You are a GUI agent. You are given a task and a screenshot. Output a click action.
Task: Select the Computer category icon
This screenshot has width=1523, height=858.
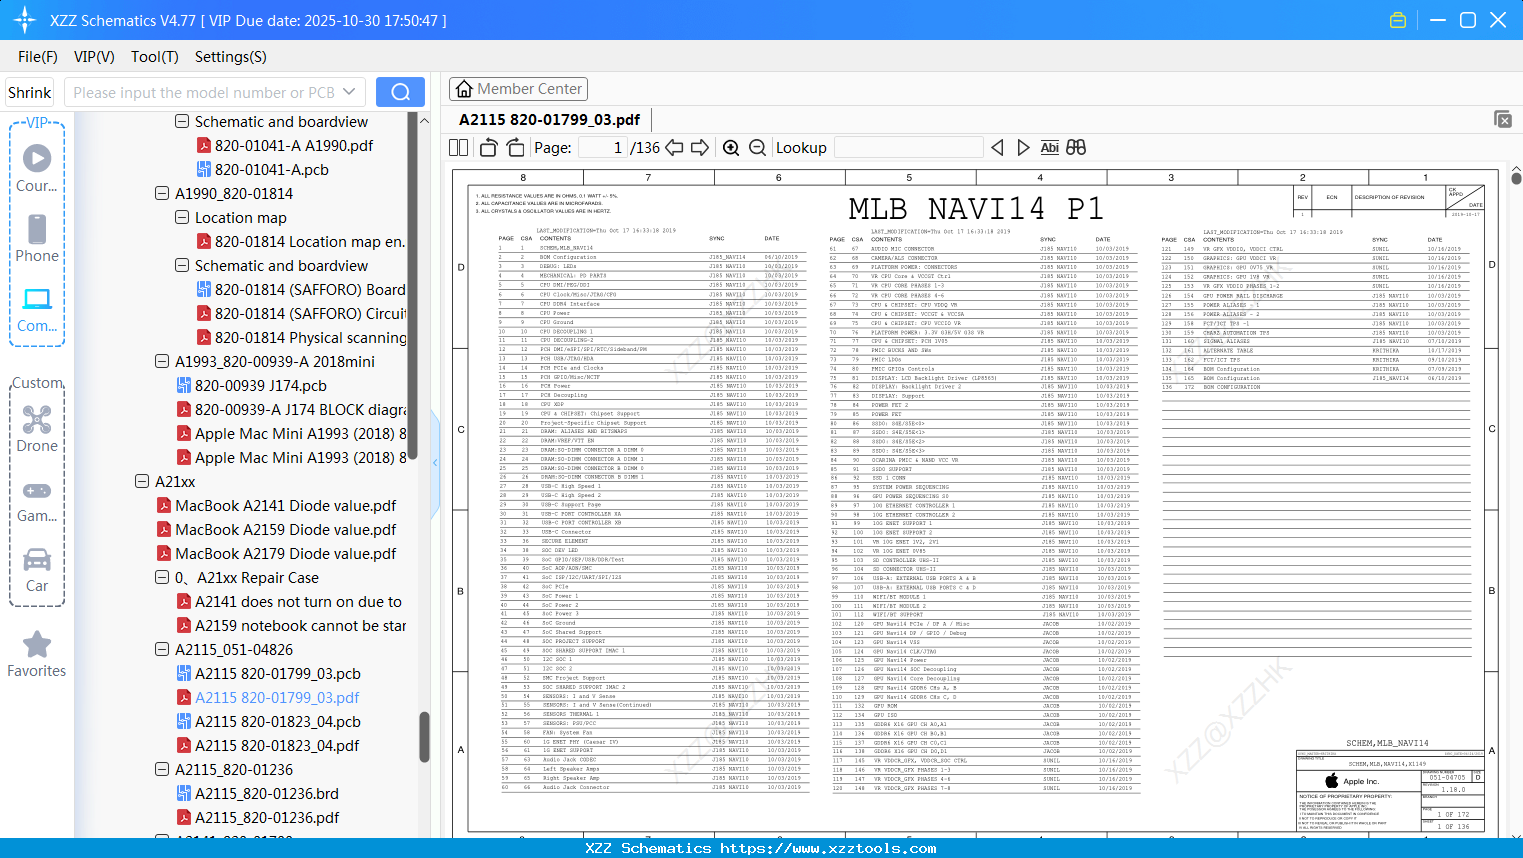[x=37, y=309]
